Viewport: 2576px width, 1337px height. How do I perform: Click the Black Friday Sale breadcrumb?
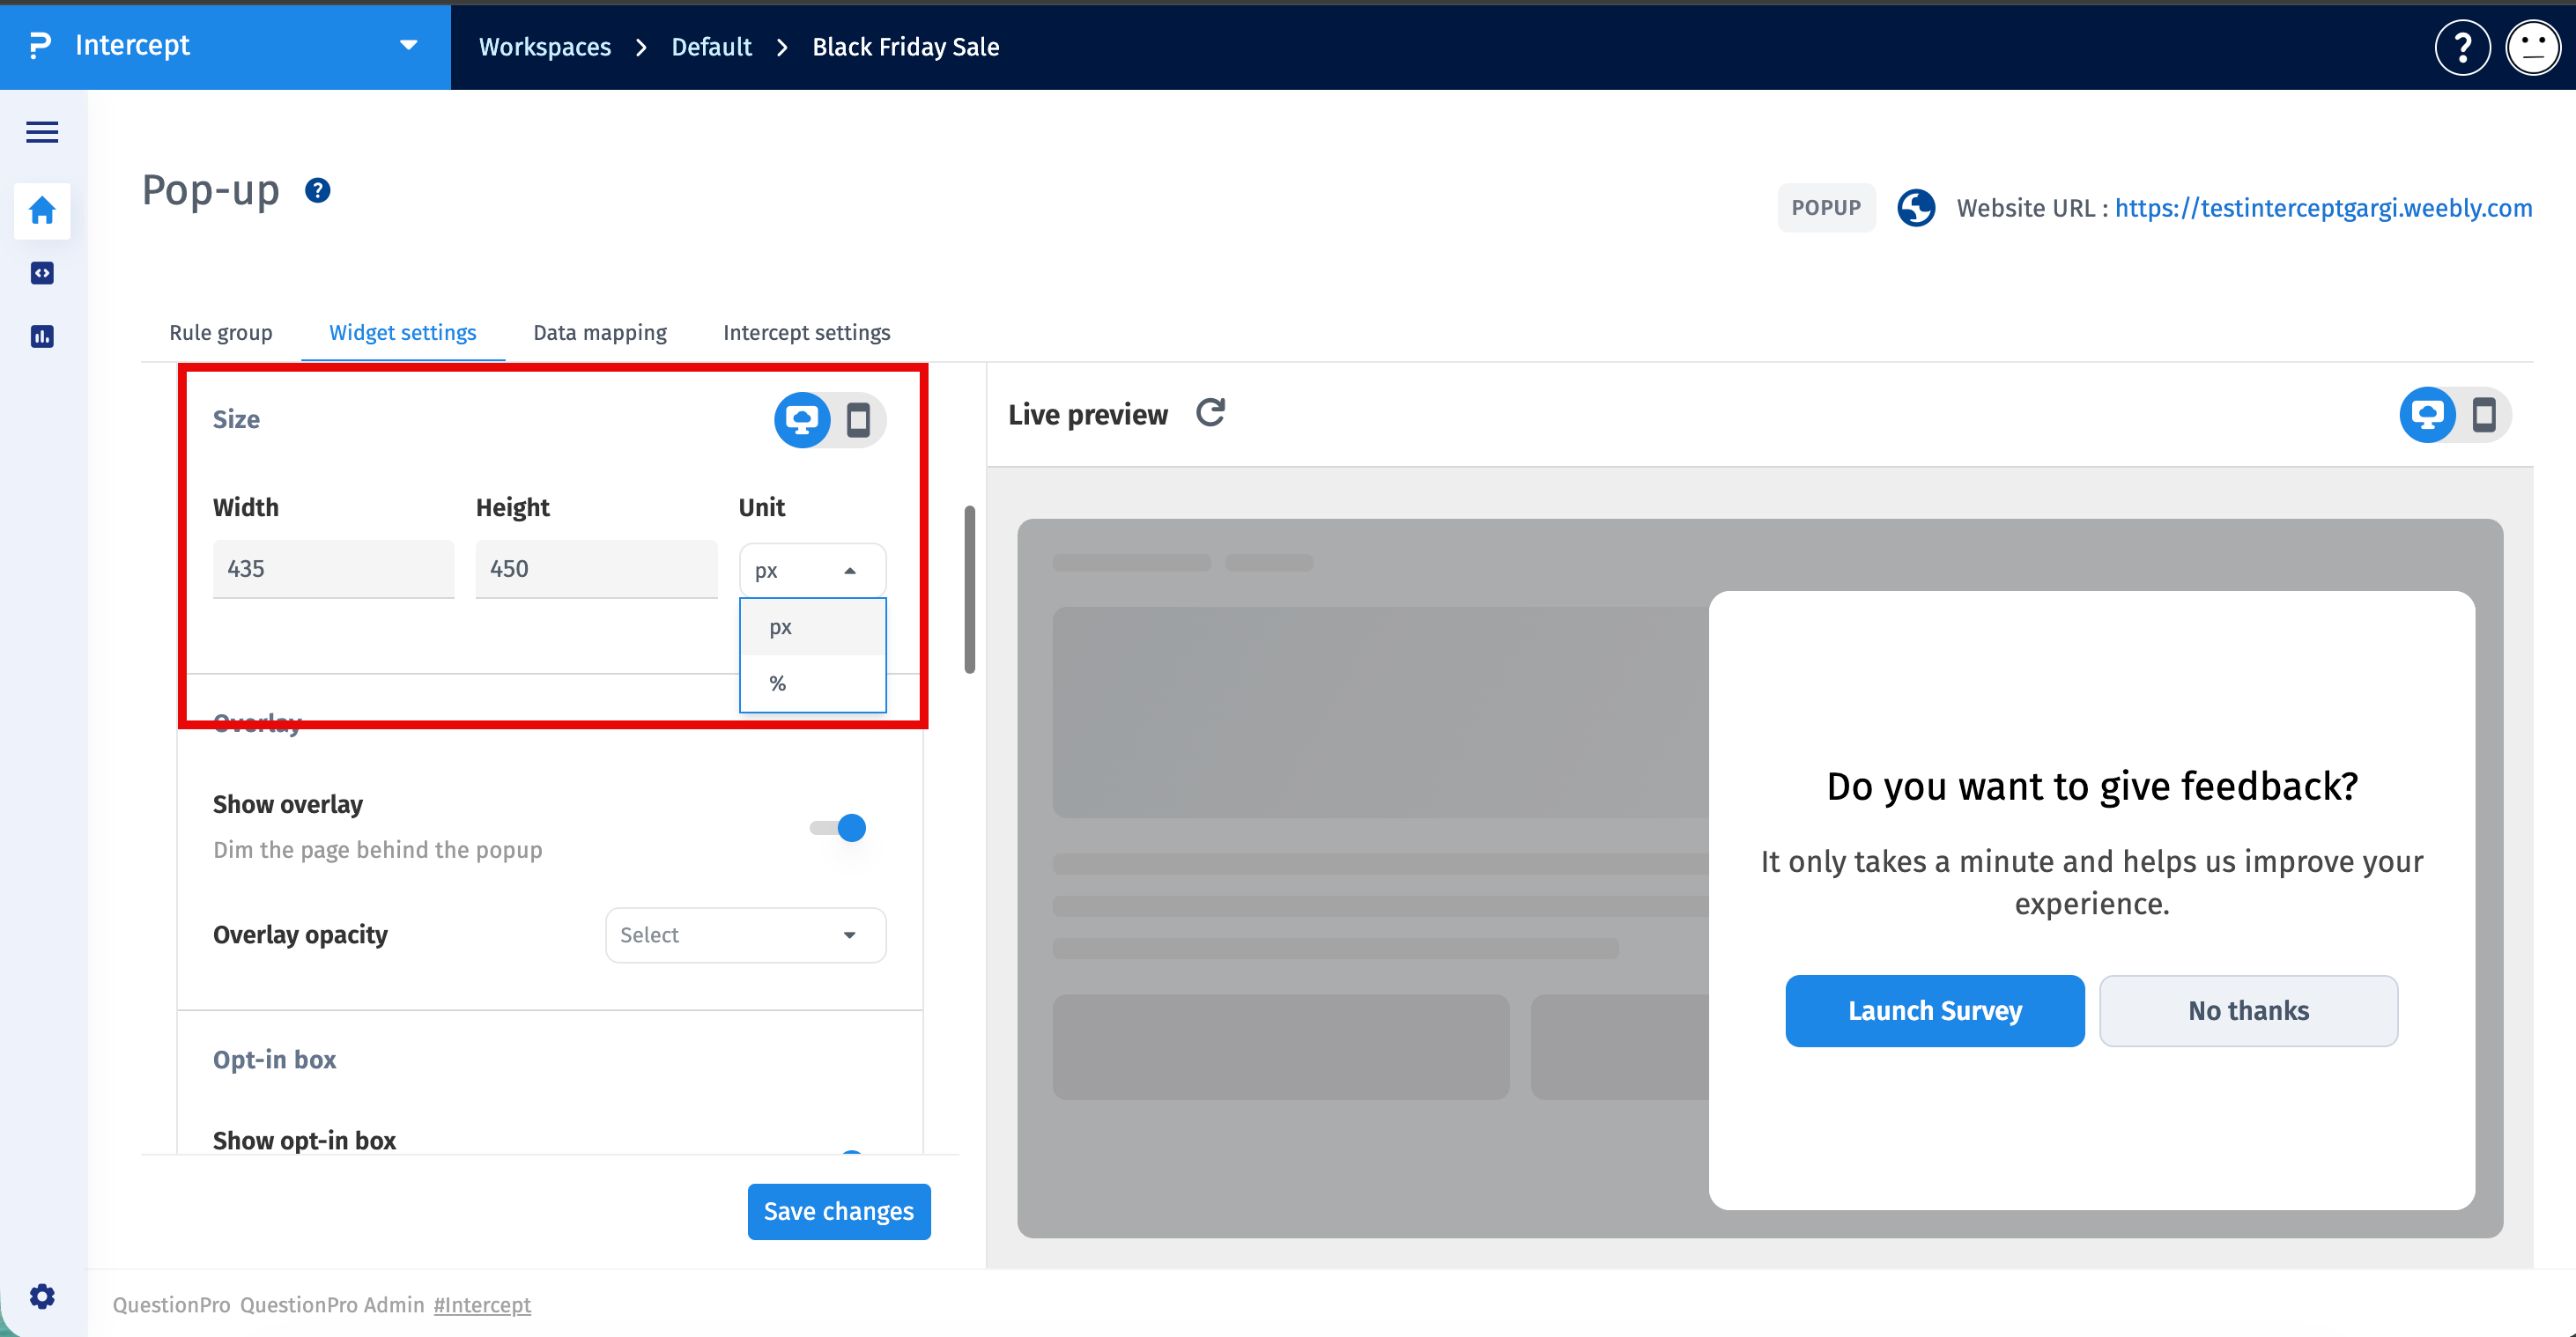point(906,47)
